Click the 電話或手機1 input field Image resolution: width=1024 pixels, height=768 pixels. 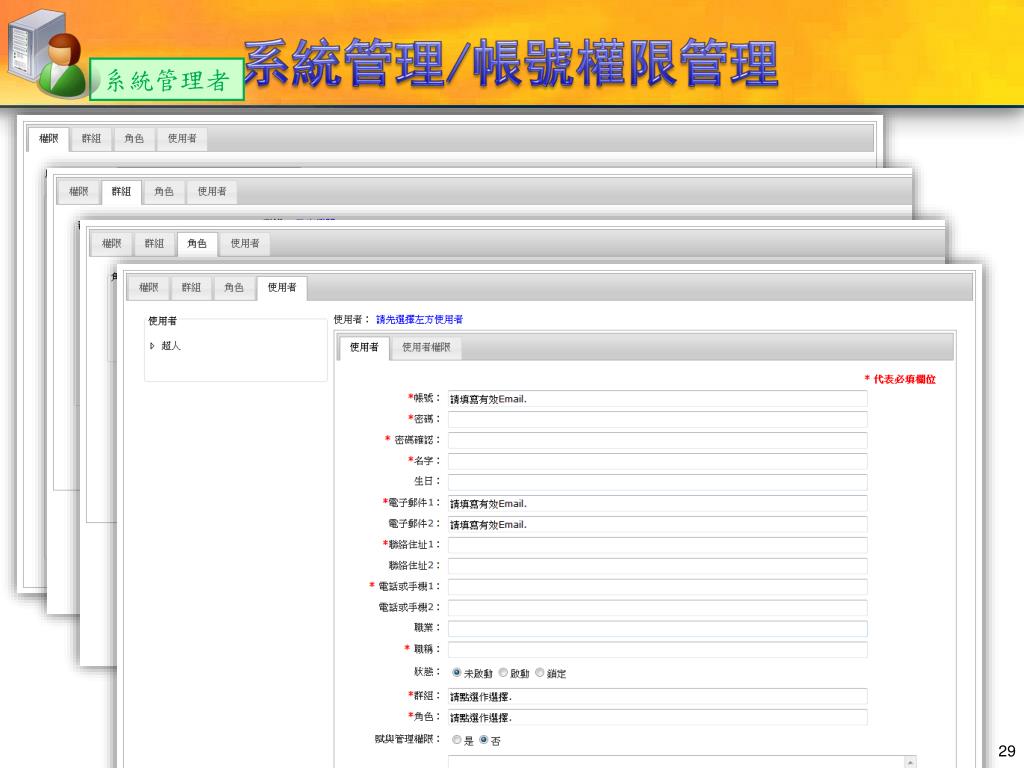pos(658,586)
